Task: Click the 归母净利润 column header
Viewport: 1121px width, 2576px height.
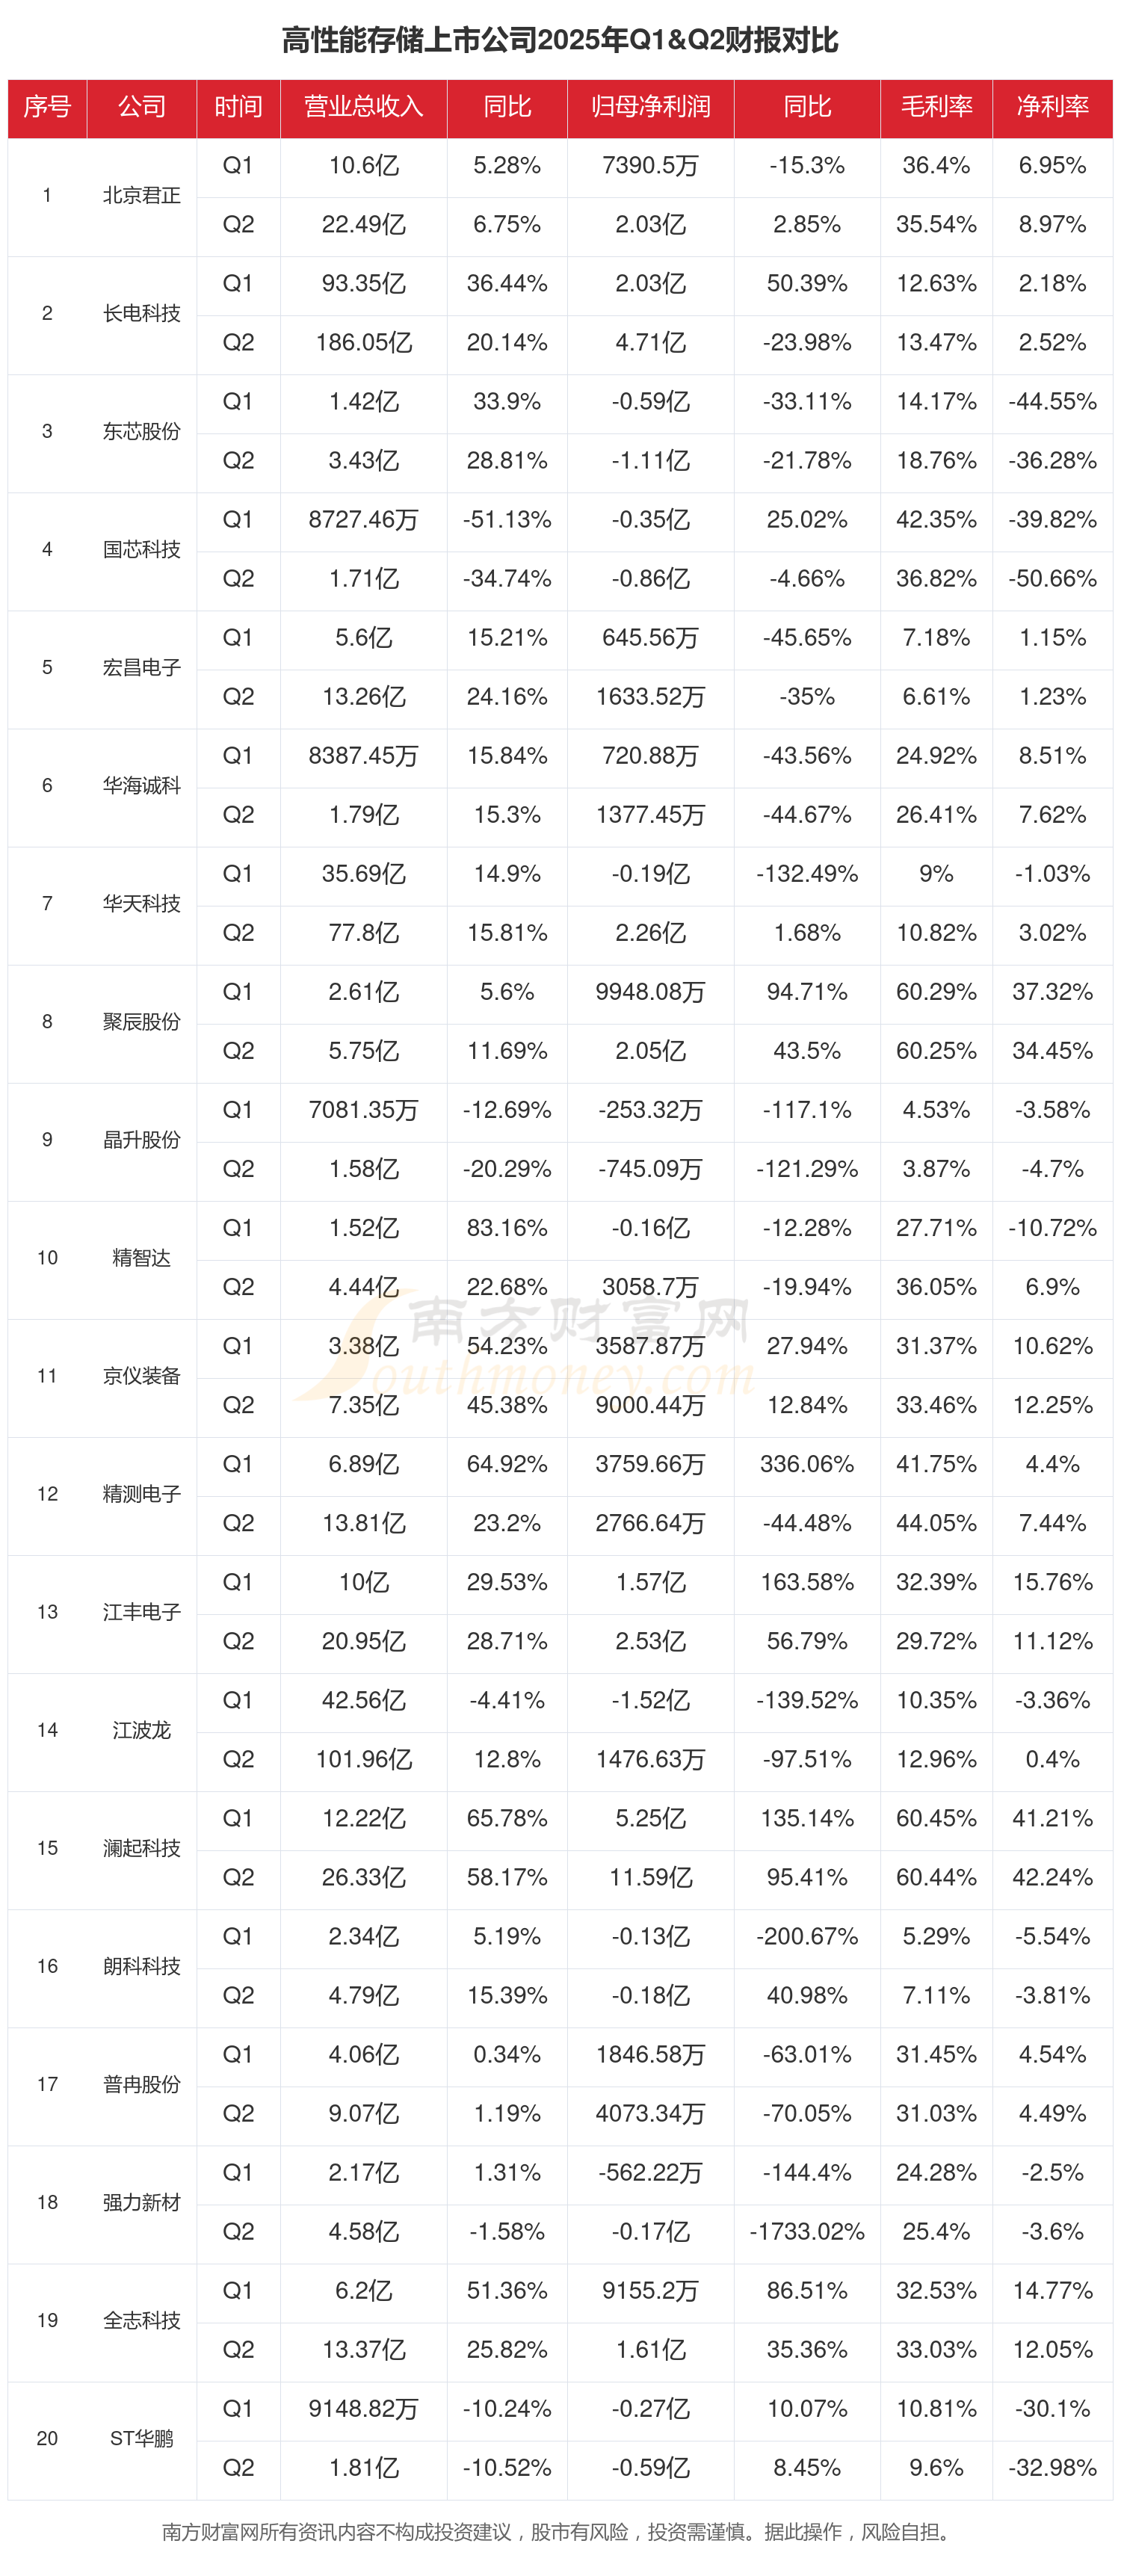Action: click(x=650, y=107)
